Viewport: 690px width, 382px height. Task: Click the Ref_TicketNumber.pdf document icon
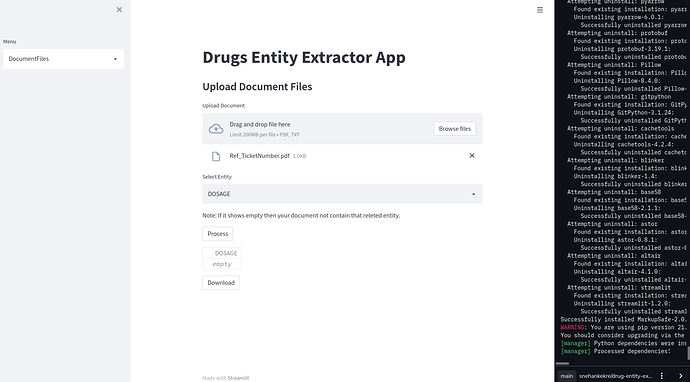pyautogui.click(x=216, y=156)
